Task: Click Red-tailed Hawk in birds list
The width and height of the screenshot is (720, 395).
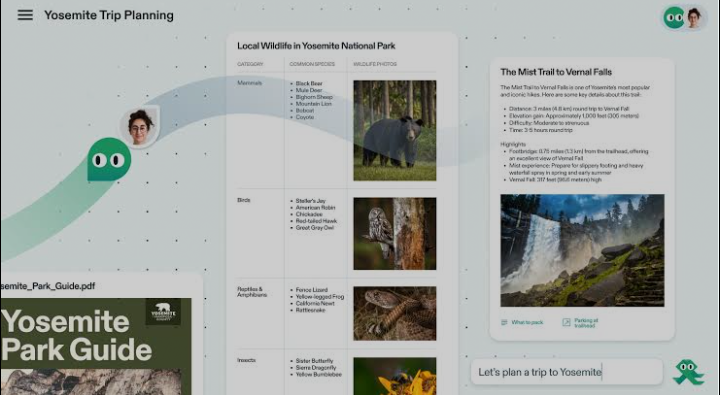Action: coord(316,221)
